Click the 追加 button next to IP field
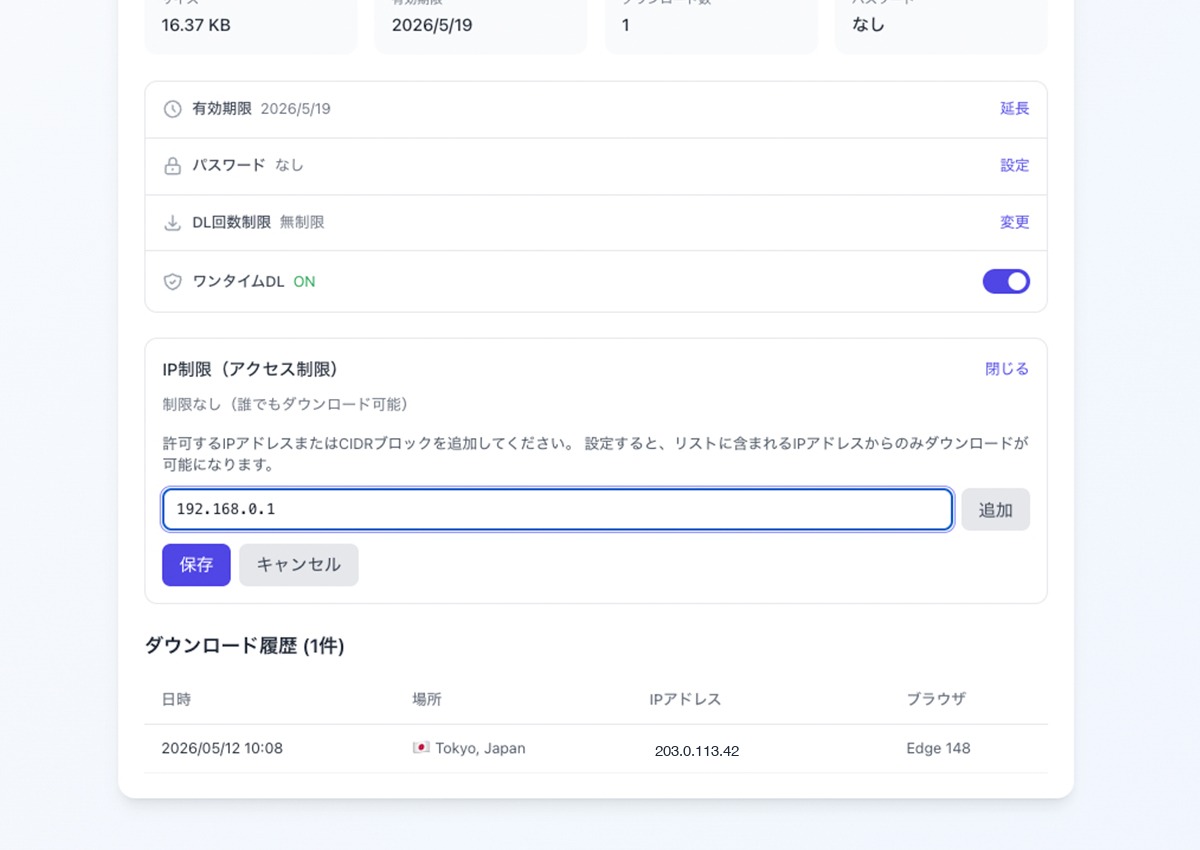Screen dimensions: 1200x850 click(x=996, y=510)
